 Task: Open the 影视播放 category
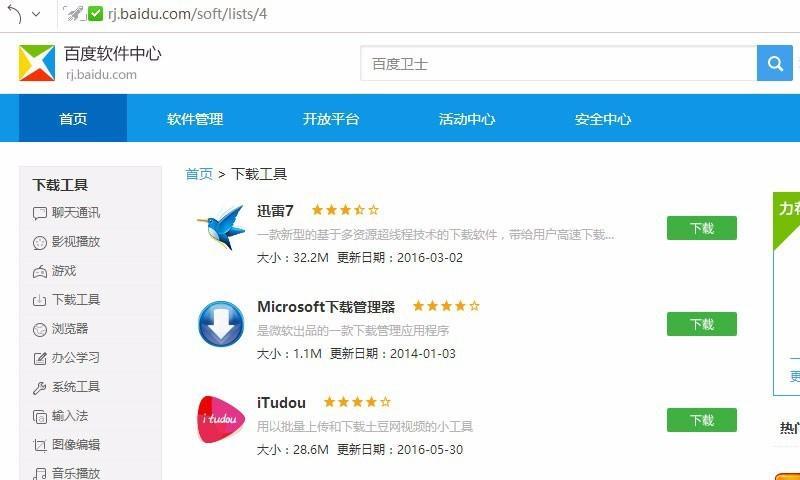[x=76, y=242]
